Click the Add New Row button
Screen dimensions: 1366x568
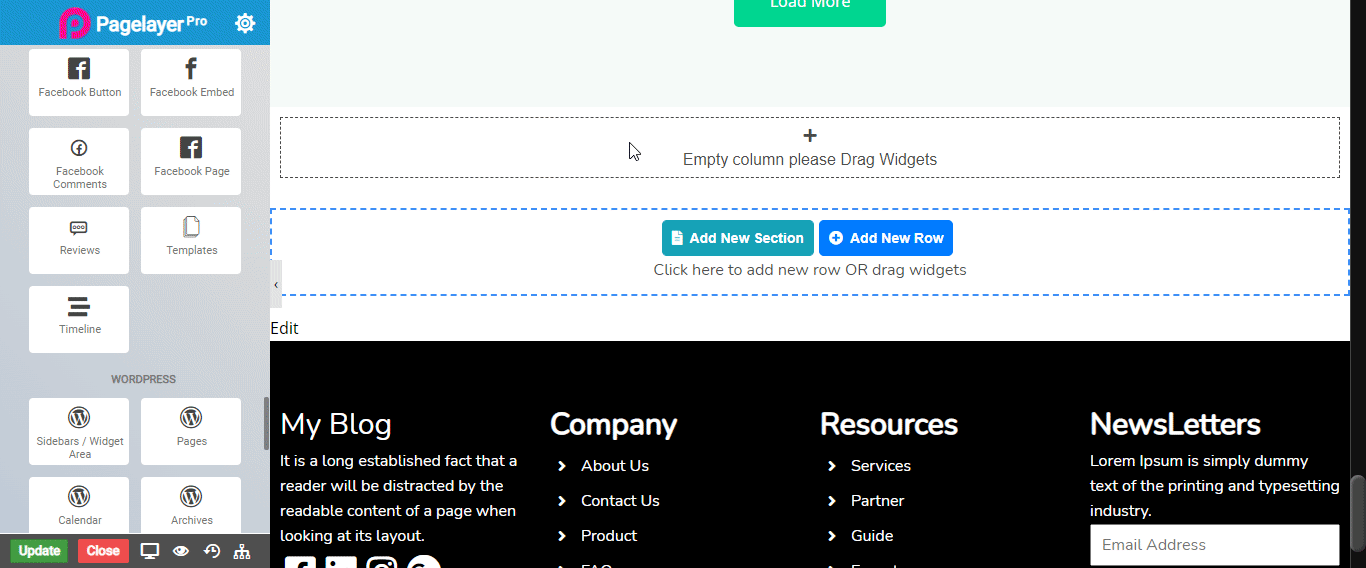click(x=886, y=238)
